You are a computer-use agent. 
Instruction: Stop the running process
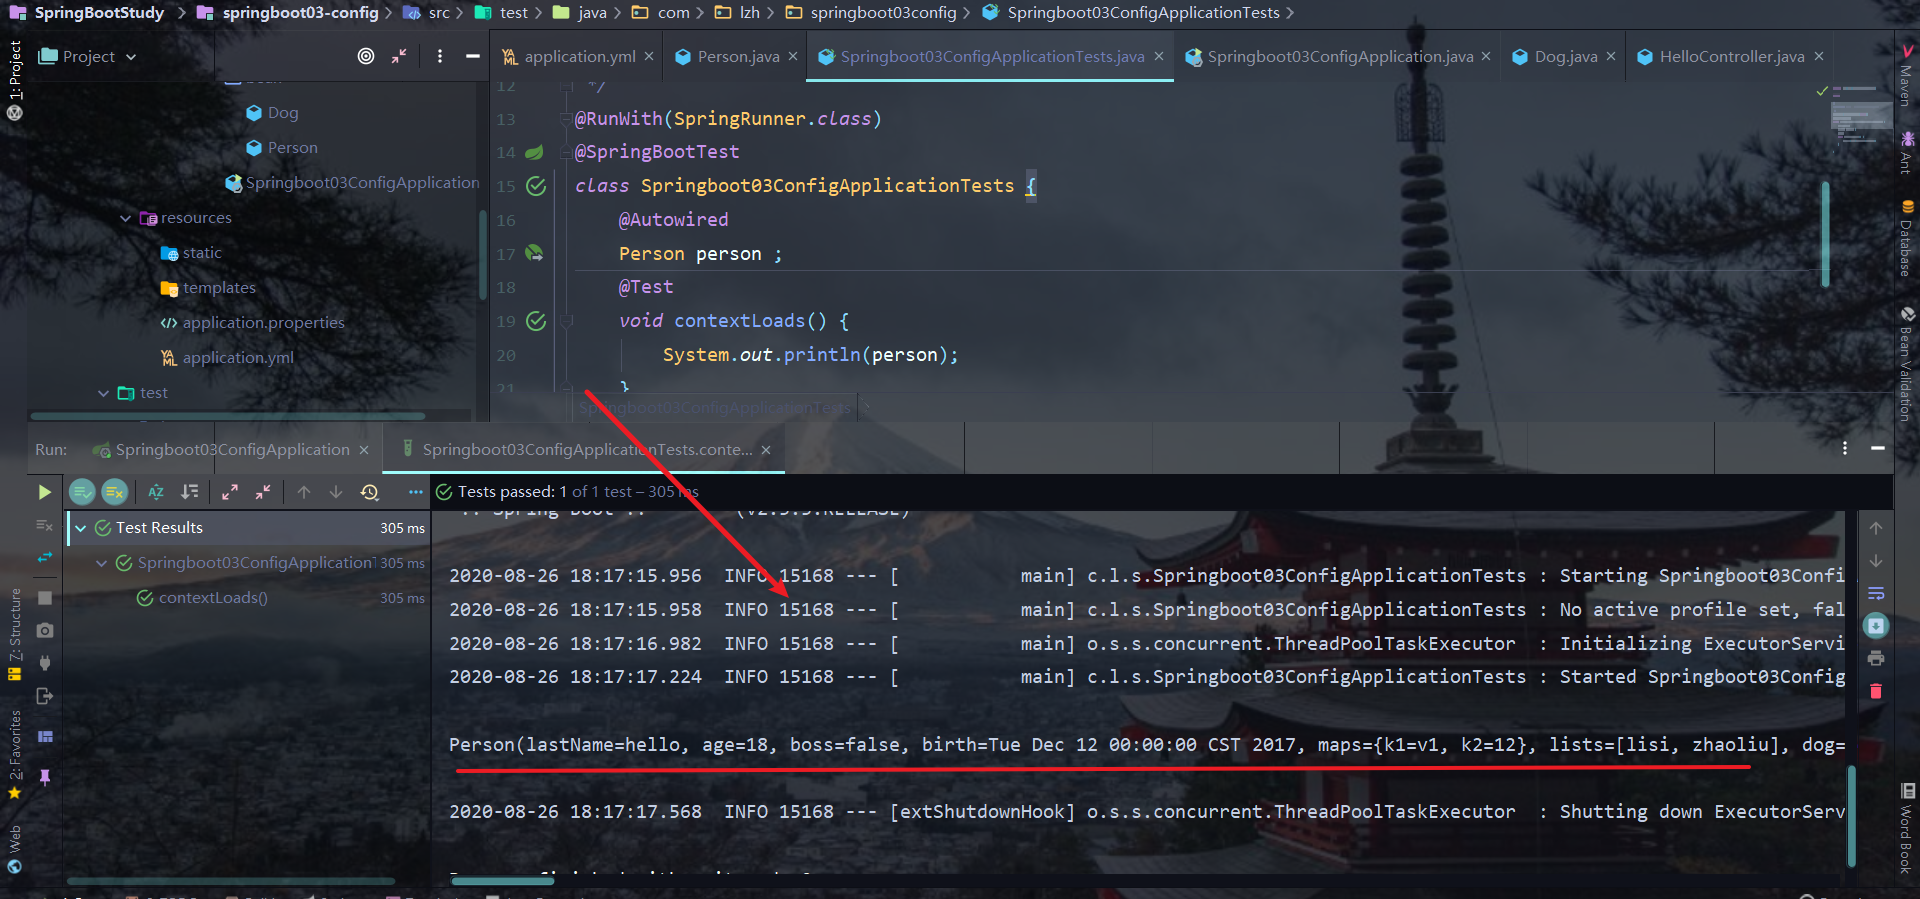tap(44, 597)
